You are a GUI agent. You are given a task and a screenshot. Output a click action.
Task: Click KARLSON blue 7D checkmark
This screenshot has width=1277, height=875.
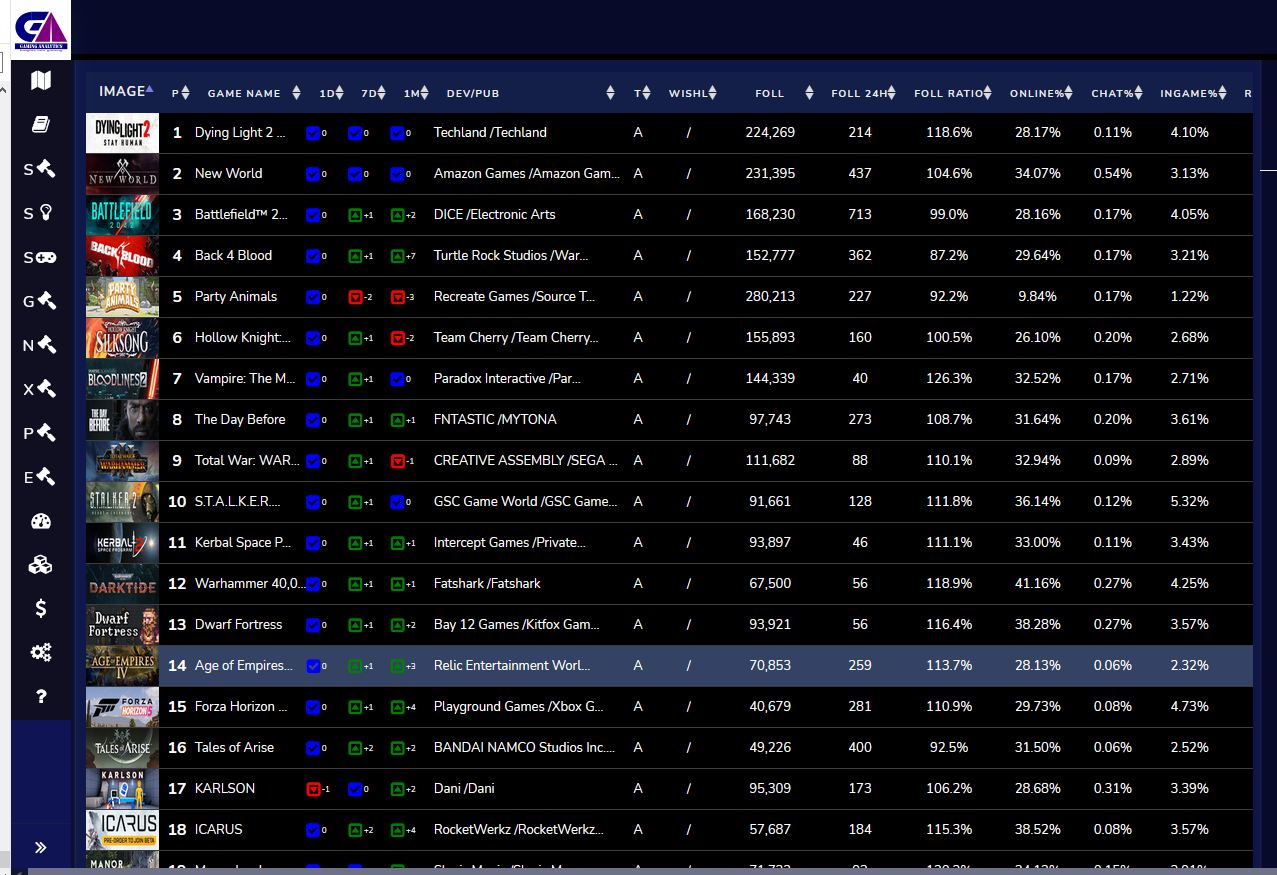click(x=354, y=789)
